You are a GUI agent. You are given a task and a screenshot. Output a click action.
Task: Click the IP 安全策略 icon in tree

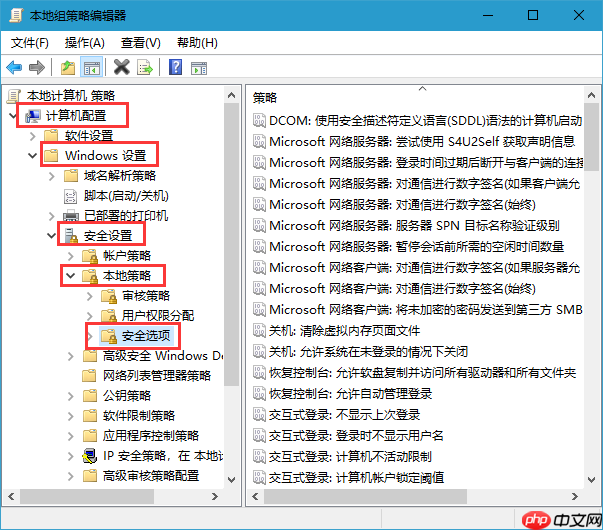(x=90, y=456)
